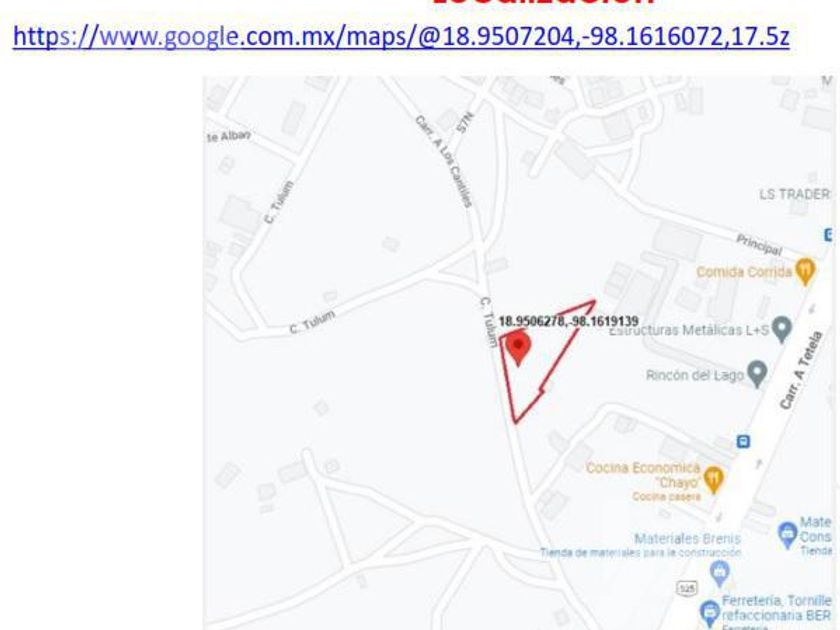Click the Ferretería BER store icon
Image resolution: width=840 pixels, height=630 pixels.
click(x=709, y=612)
